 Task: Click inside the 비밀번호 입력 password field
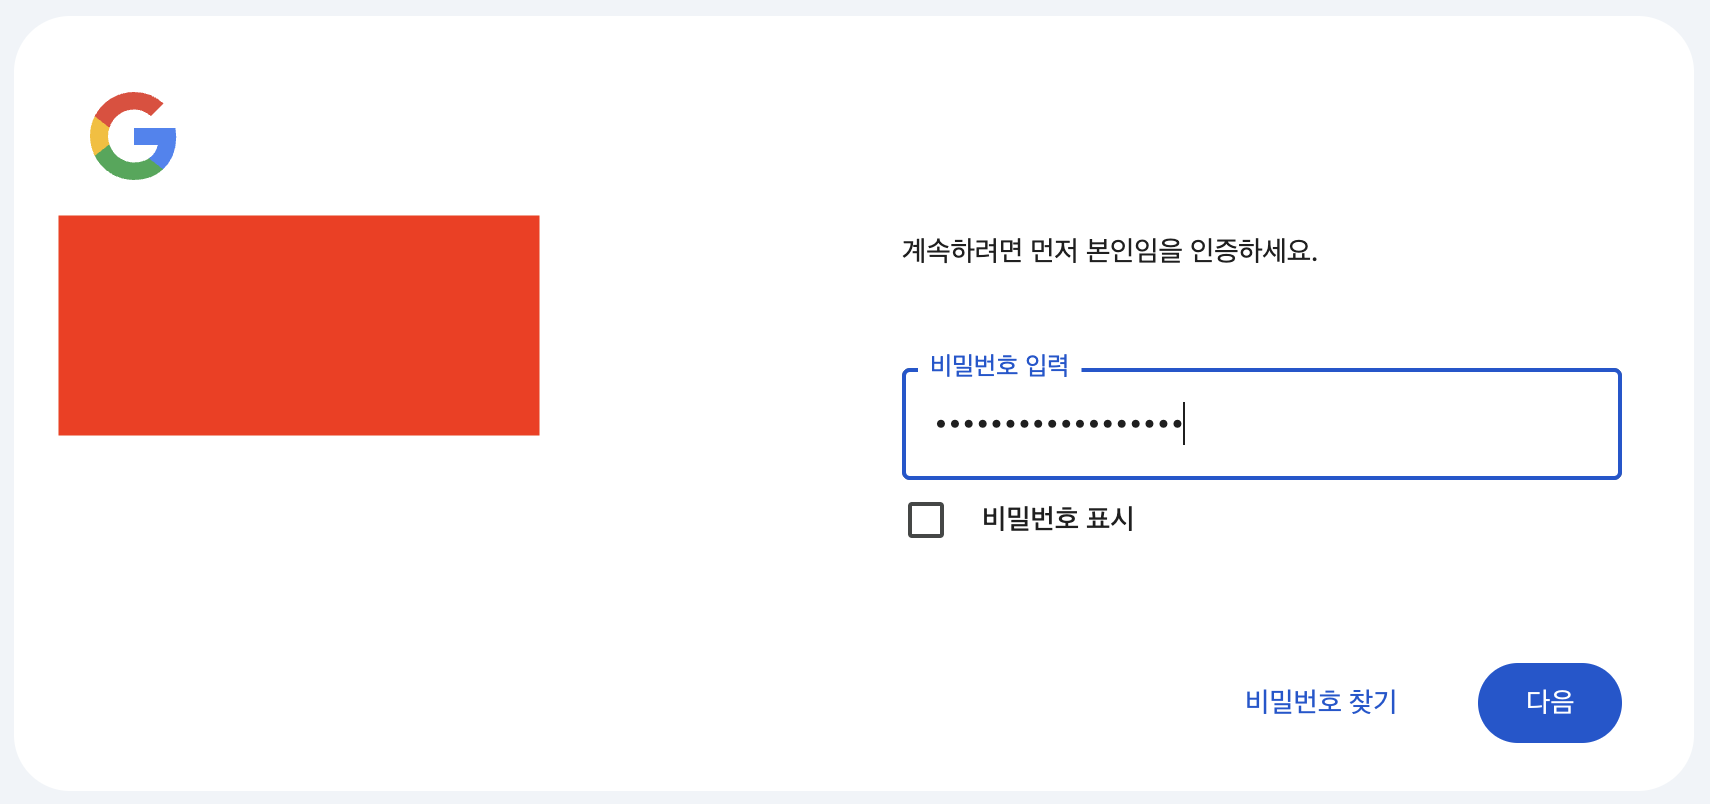1260,425
